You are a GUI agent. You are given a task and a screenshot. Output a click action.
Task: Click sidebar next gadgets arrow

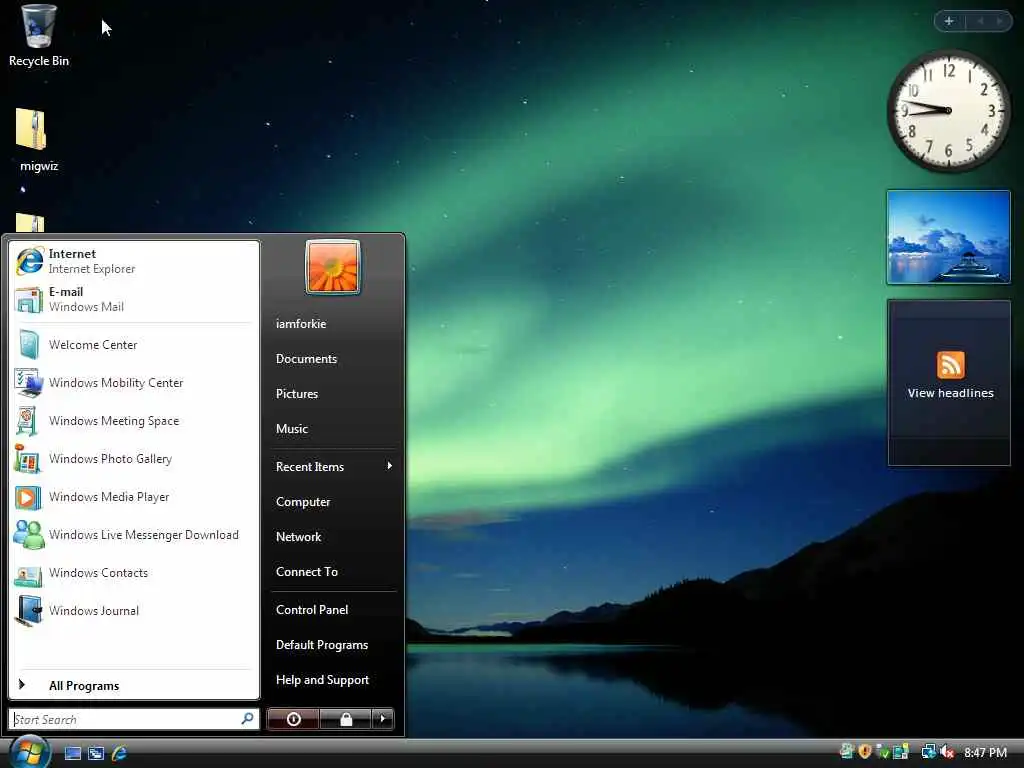pos(999,21)
